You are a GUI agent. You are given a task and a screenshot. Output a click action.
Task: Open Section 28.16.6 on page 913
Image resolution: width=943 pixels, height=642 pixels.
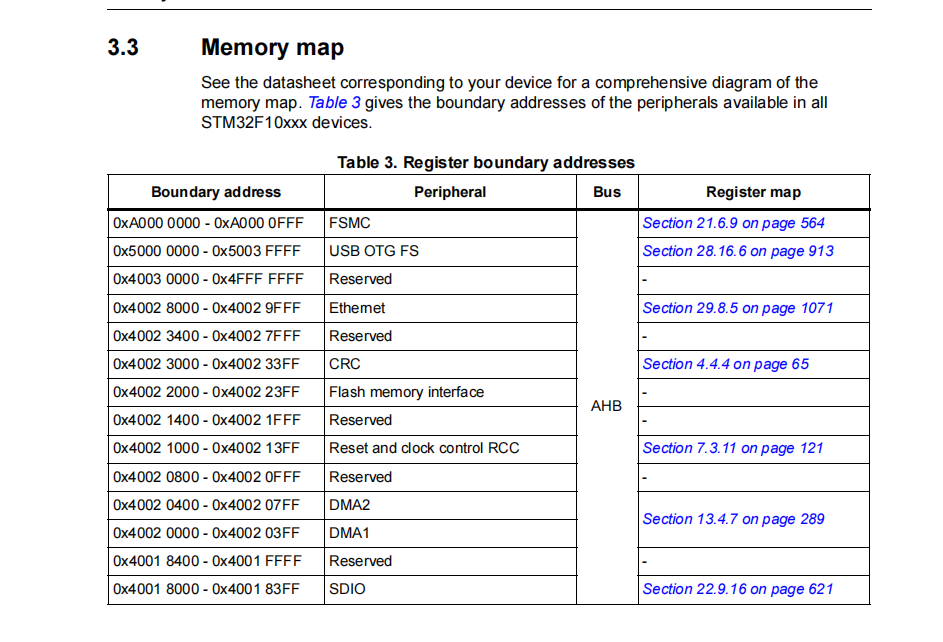tap(738, 251)
